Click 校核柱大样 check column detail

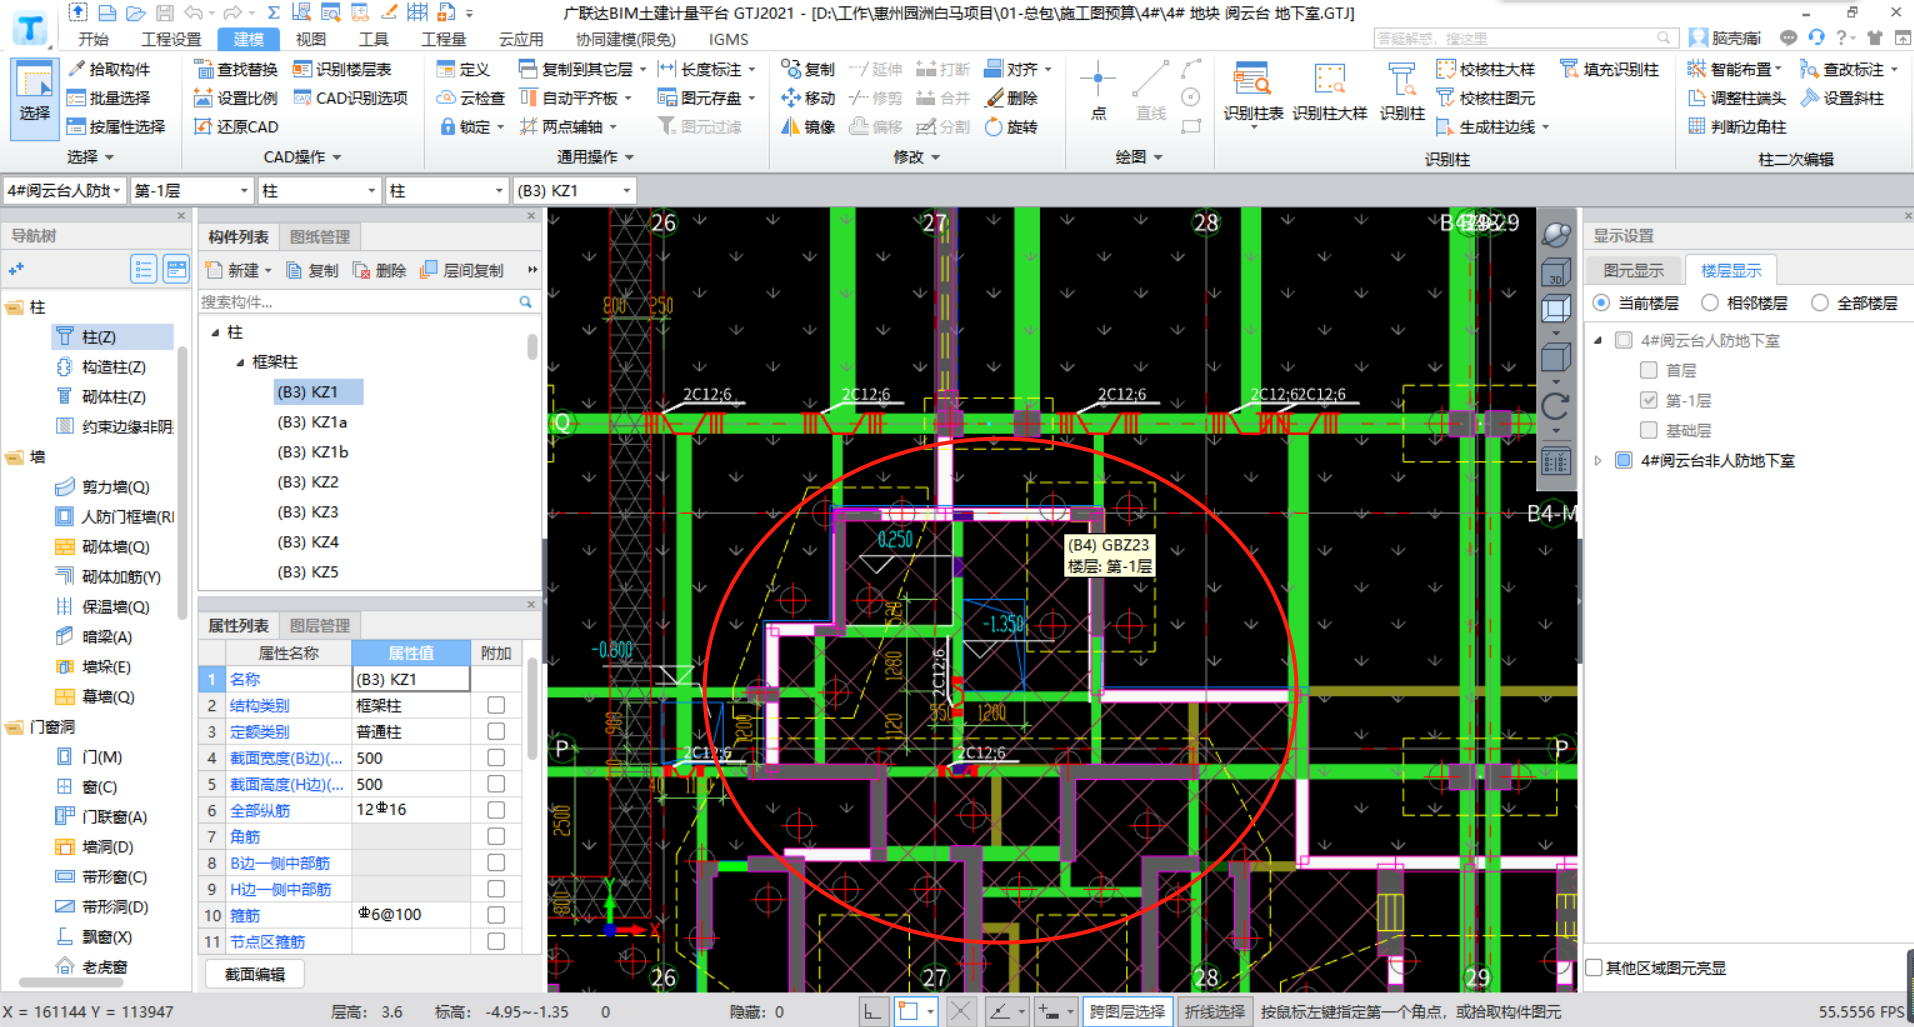point(1486,69)
